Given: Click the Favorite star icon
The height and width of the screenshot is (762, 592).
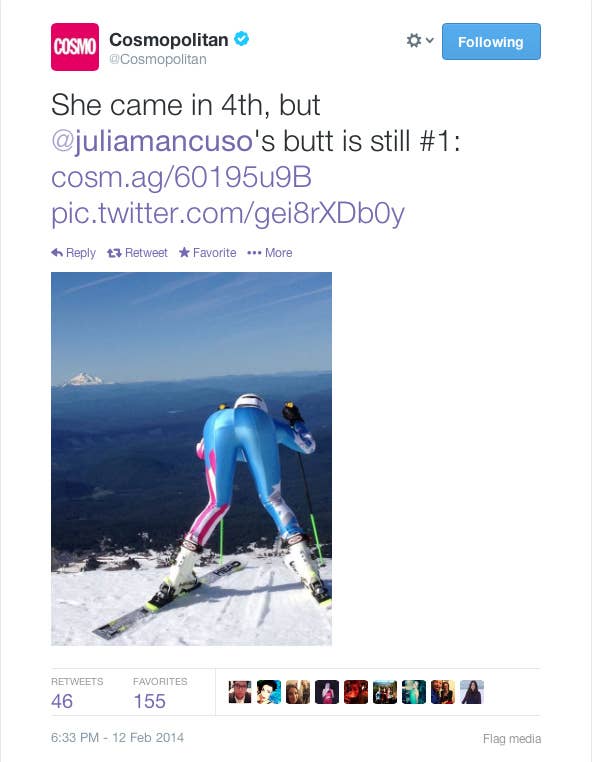Looking at the screenshot, I should [184, 252].
